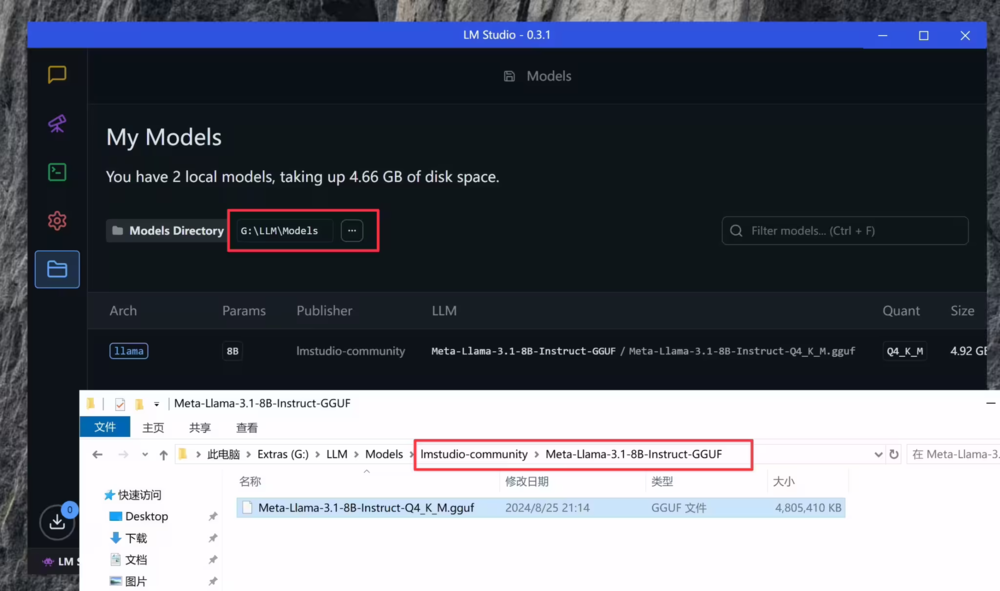This screenshot has height=591, width=1000.
Task: Expand the quick access toolbar customization arrow
Action: point(156,404)
